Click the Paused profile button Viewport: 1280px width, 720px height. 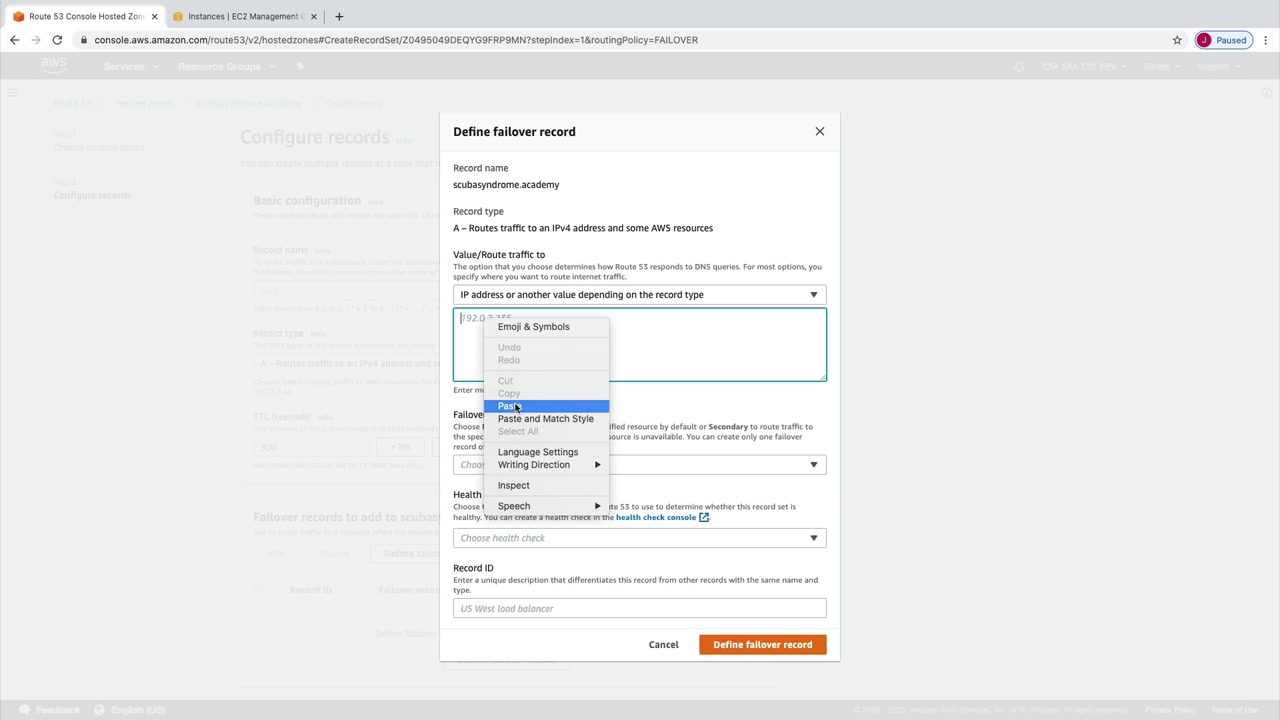click(1223, 40)
